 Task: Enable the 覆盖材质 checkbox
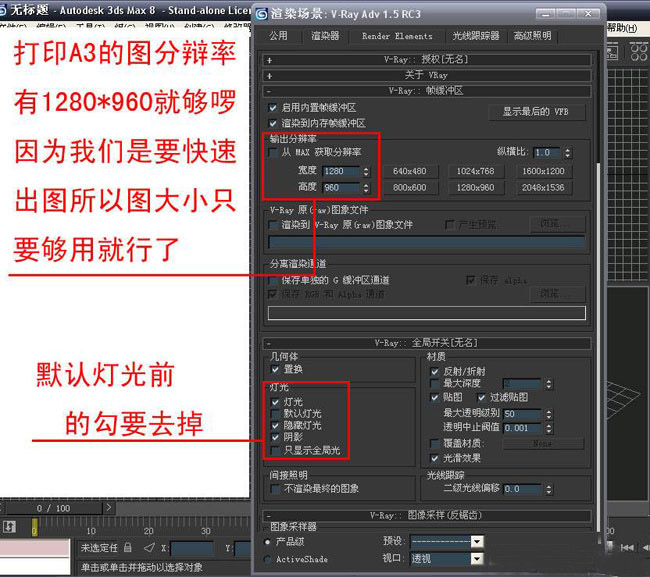pos(434,444)
